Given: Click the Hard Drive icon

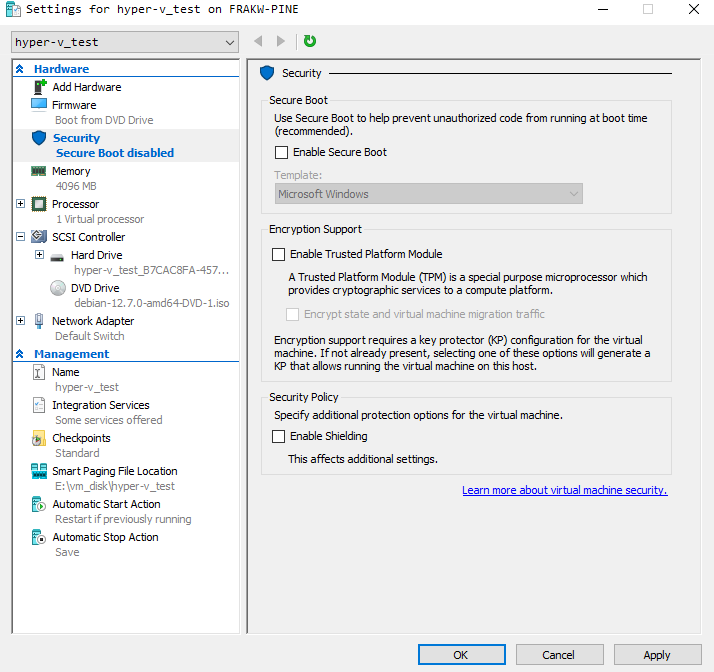Looking at the screenshot, I should 57,258.
